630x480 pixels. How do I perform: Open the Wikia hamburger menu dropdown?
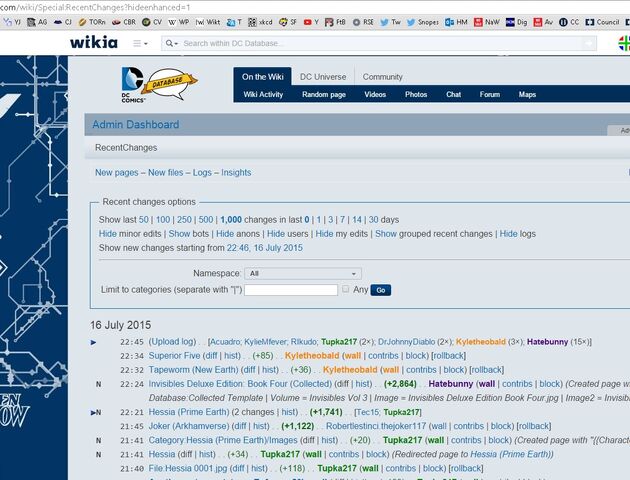[140, 43]
